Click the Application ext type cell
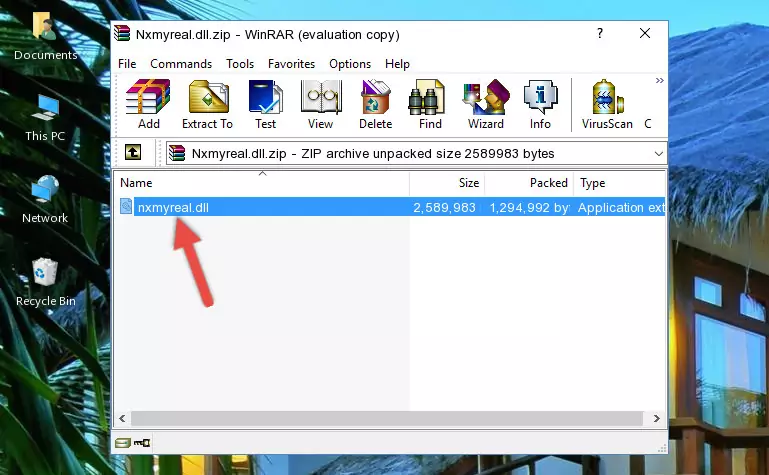 pyautogui.click(x=621, y=207)
